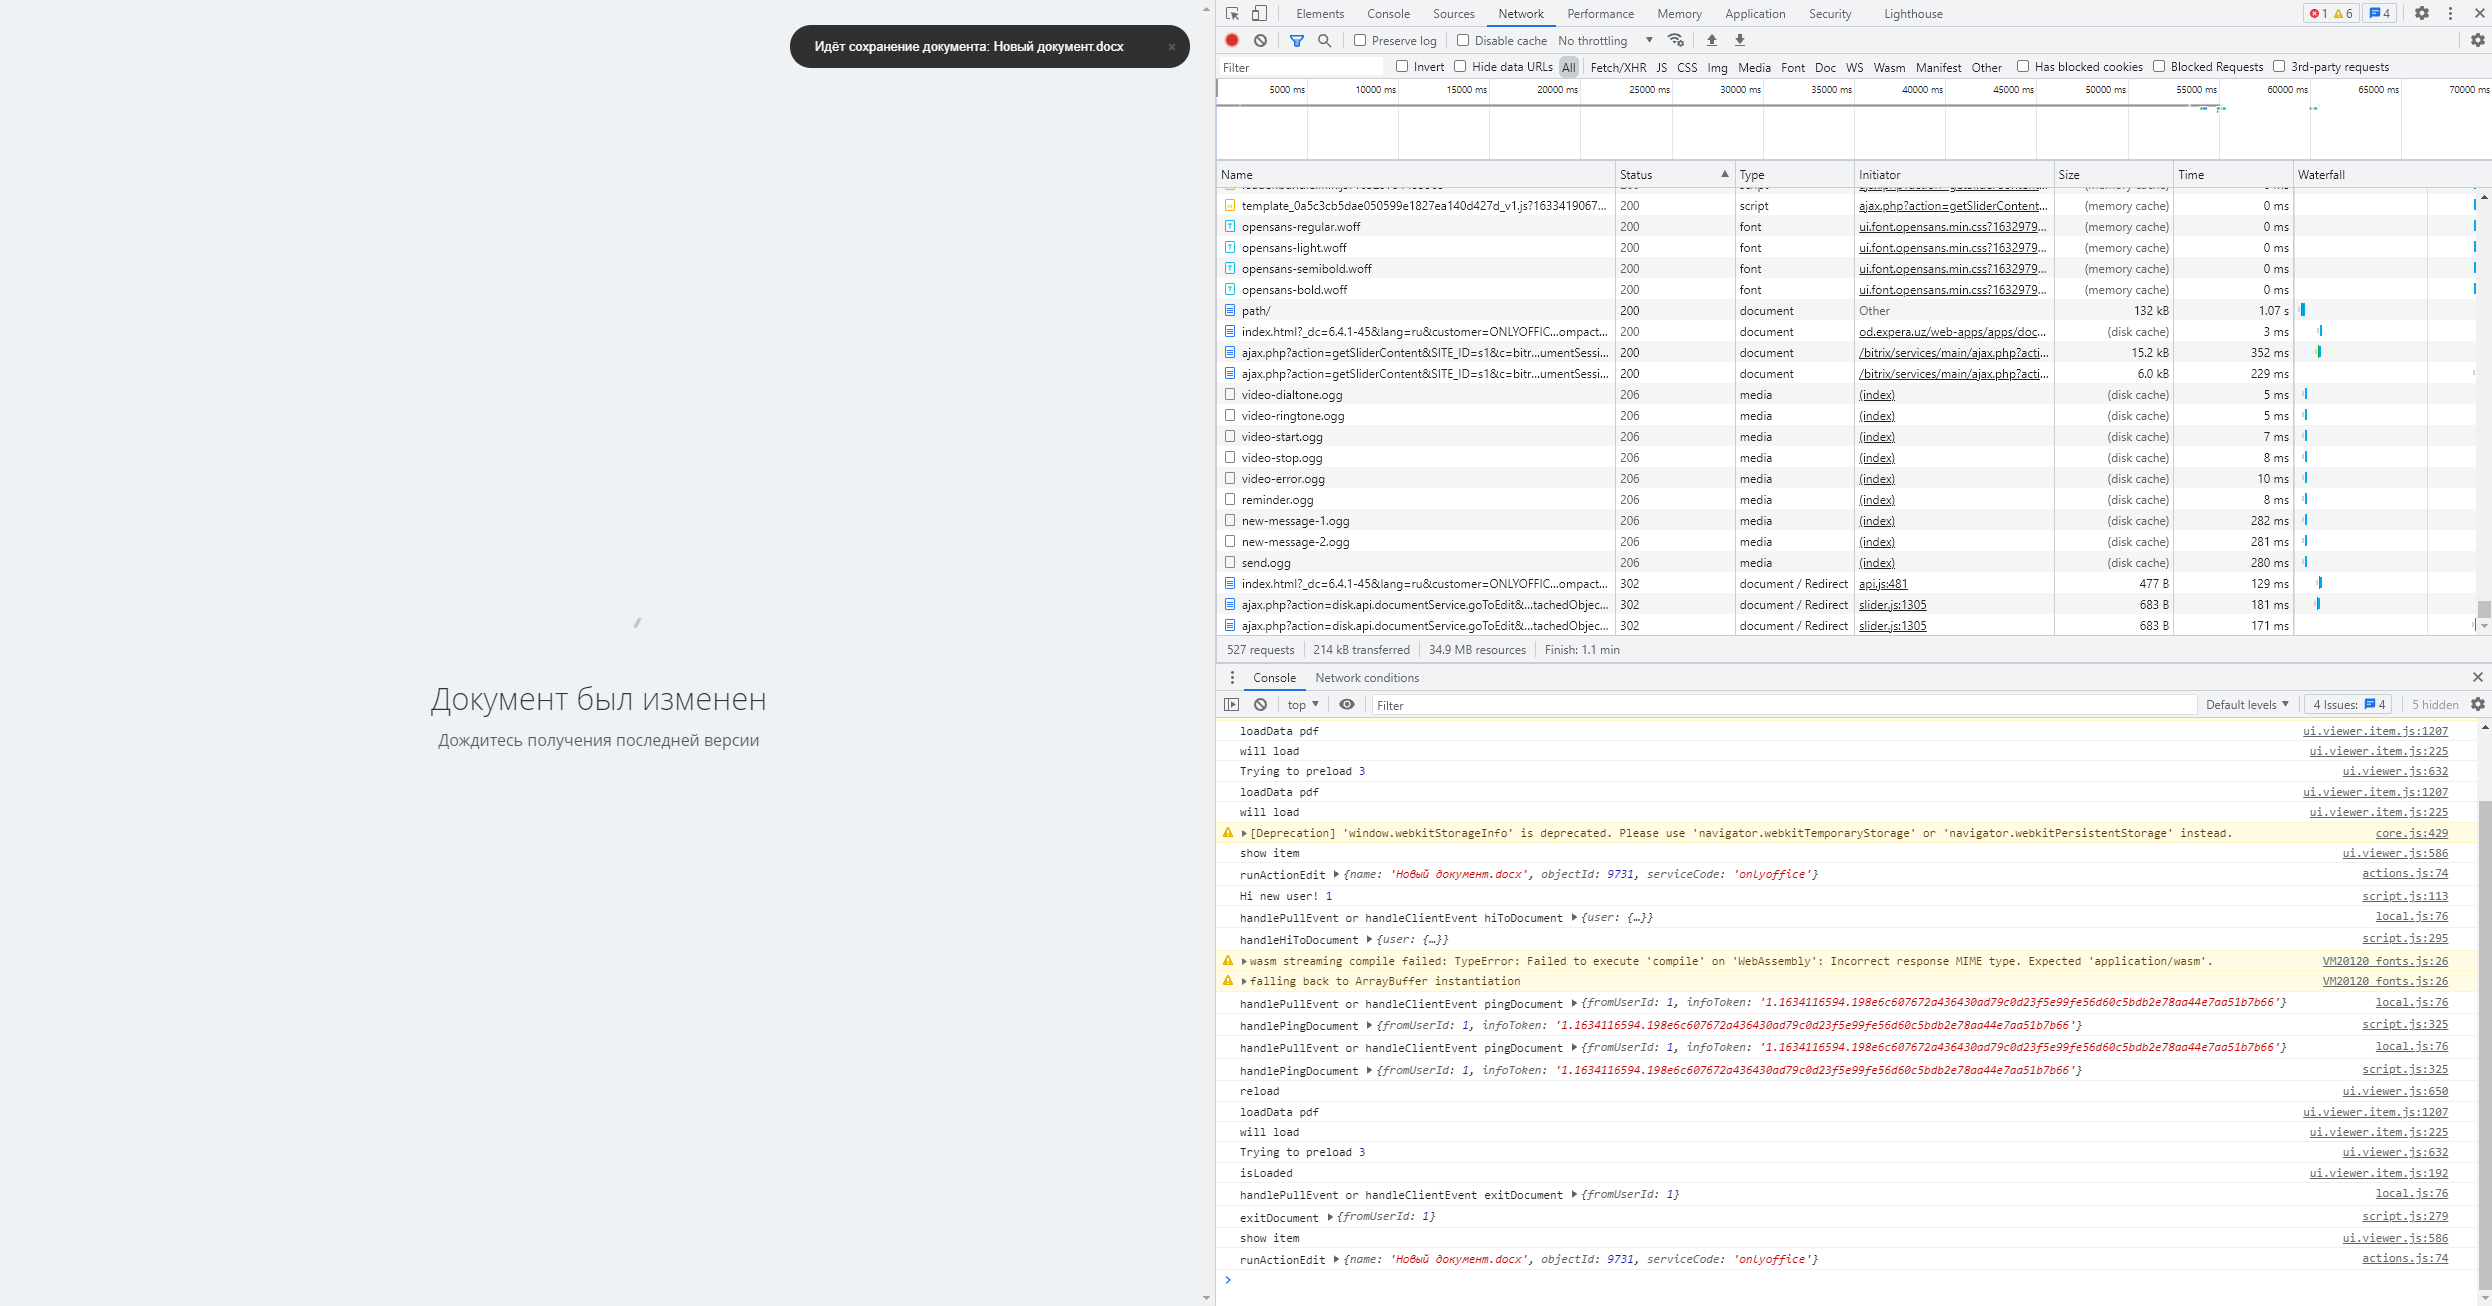Toggle the network filter funnel icon
The image size is (2492, 1306).
point(1296,41)
